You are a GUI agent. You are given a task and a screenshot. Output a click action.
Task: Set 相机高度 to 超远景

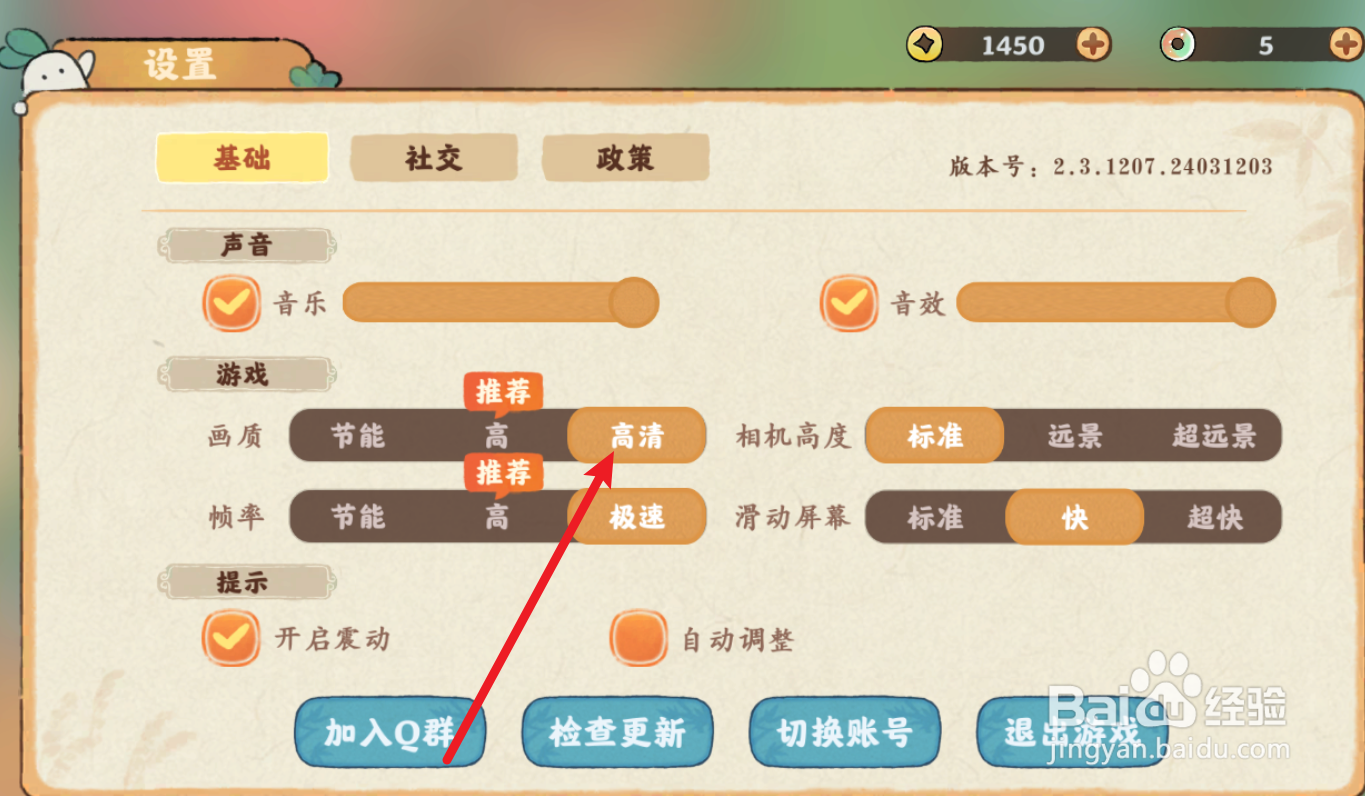pos(1214,436)
